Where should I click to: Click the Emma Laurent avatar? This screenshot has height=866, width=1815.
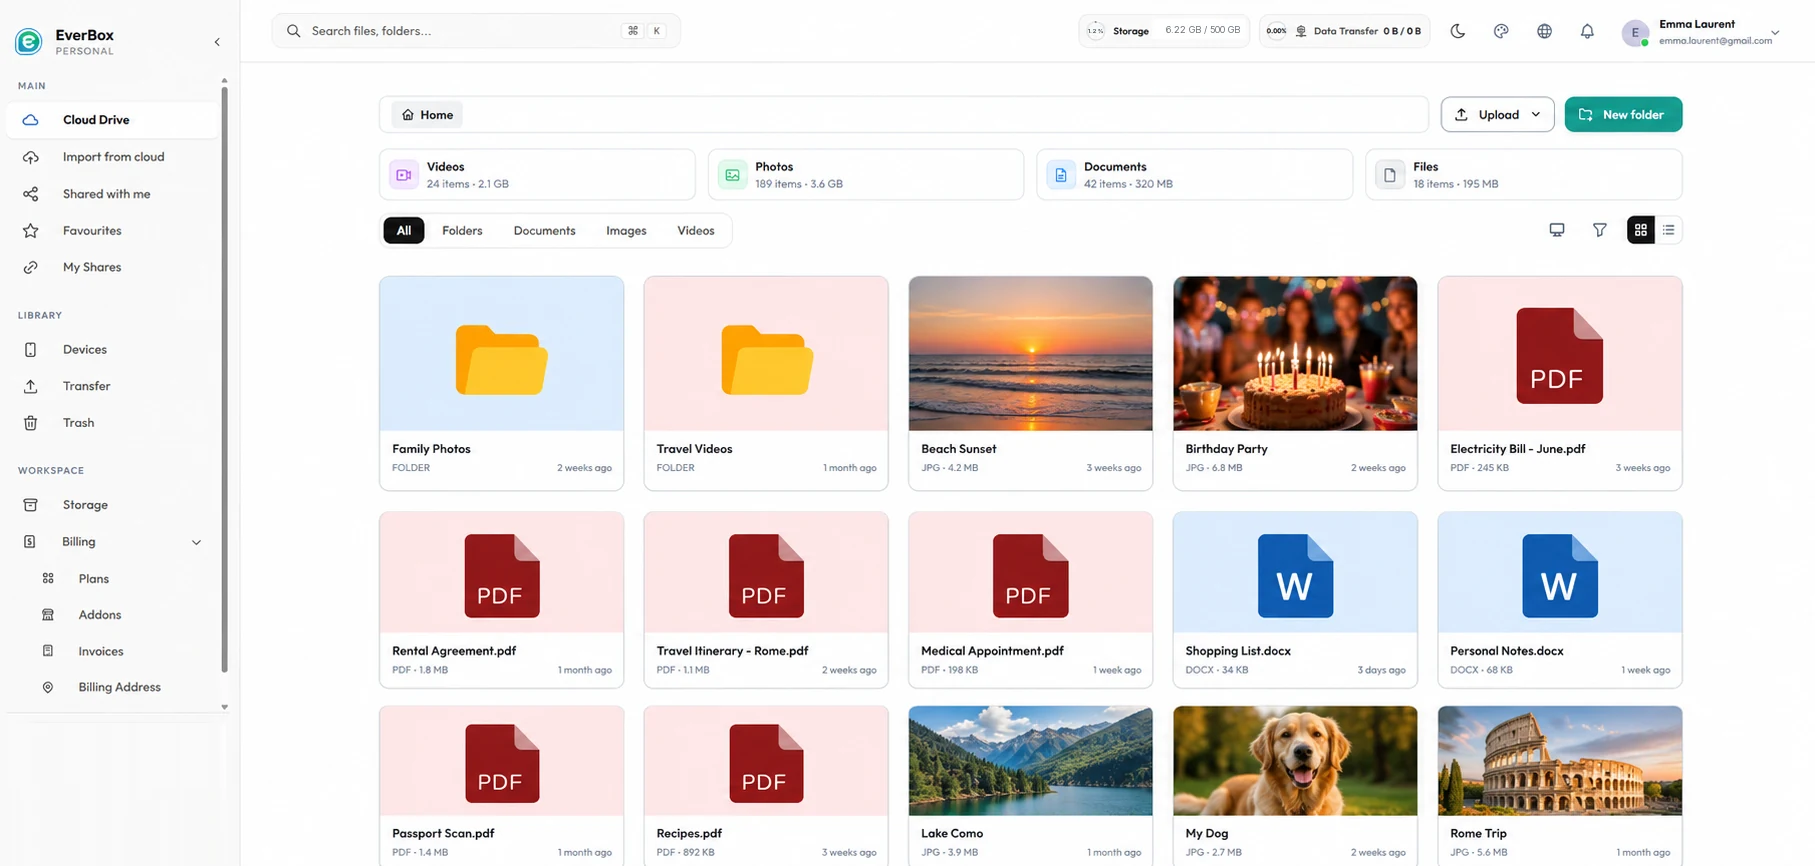point(1635,33)
